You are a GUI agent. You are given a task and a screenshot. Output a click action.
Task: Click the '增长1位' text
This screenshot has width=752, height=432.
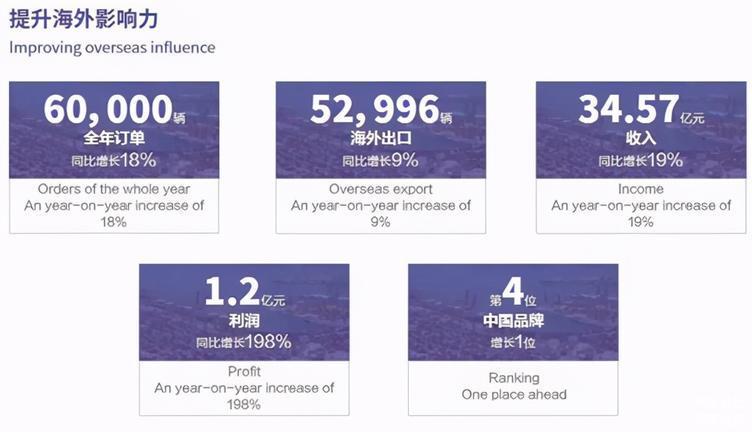513,342
